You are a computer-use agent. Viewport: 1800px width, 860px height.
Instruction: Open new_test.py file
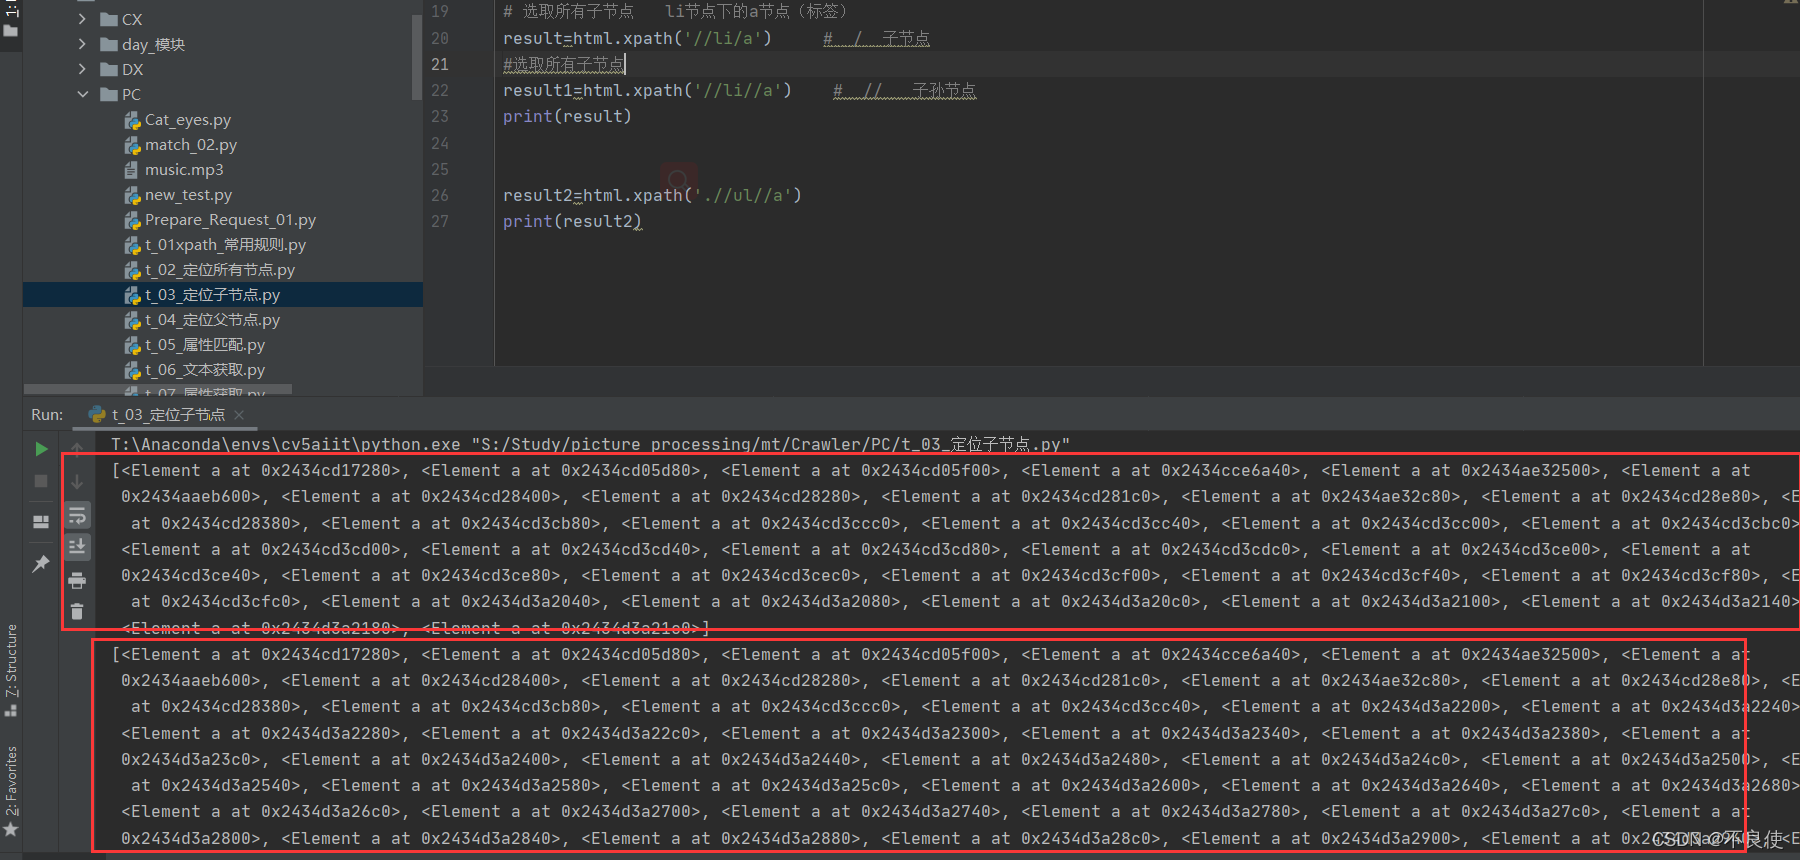point(188,195)
